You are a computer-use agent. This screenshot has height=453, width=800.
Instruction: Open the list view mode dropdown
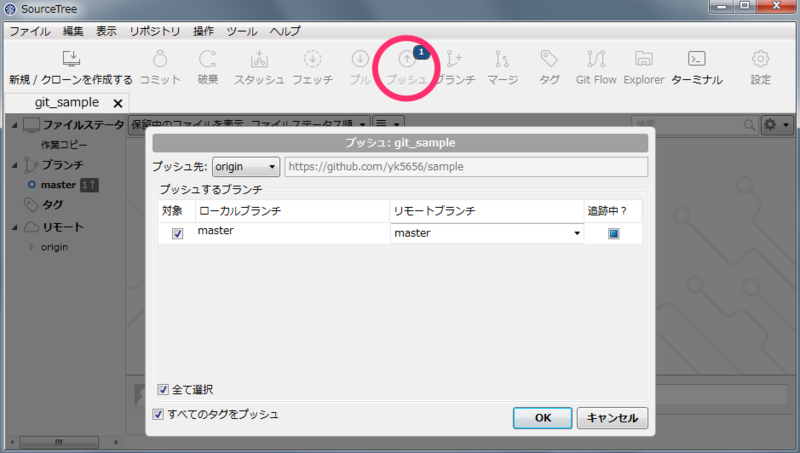388,123
